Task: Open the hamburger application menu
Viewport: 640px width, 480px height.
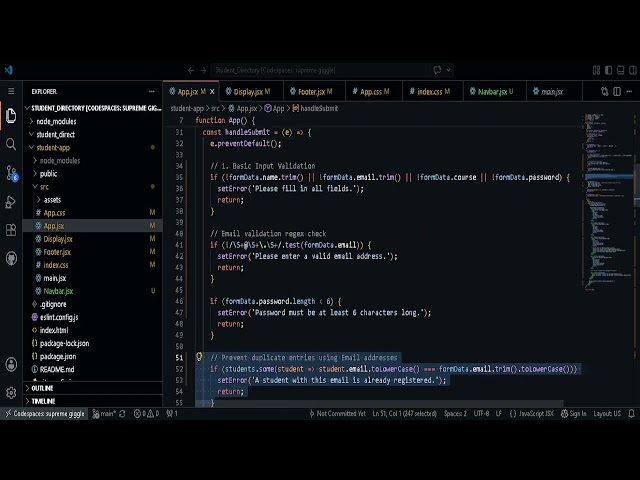Action: (x=11, y=91)
